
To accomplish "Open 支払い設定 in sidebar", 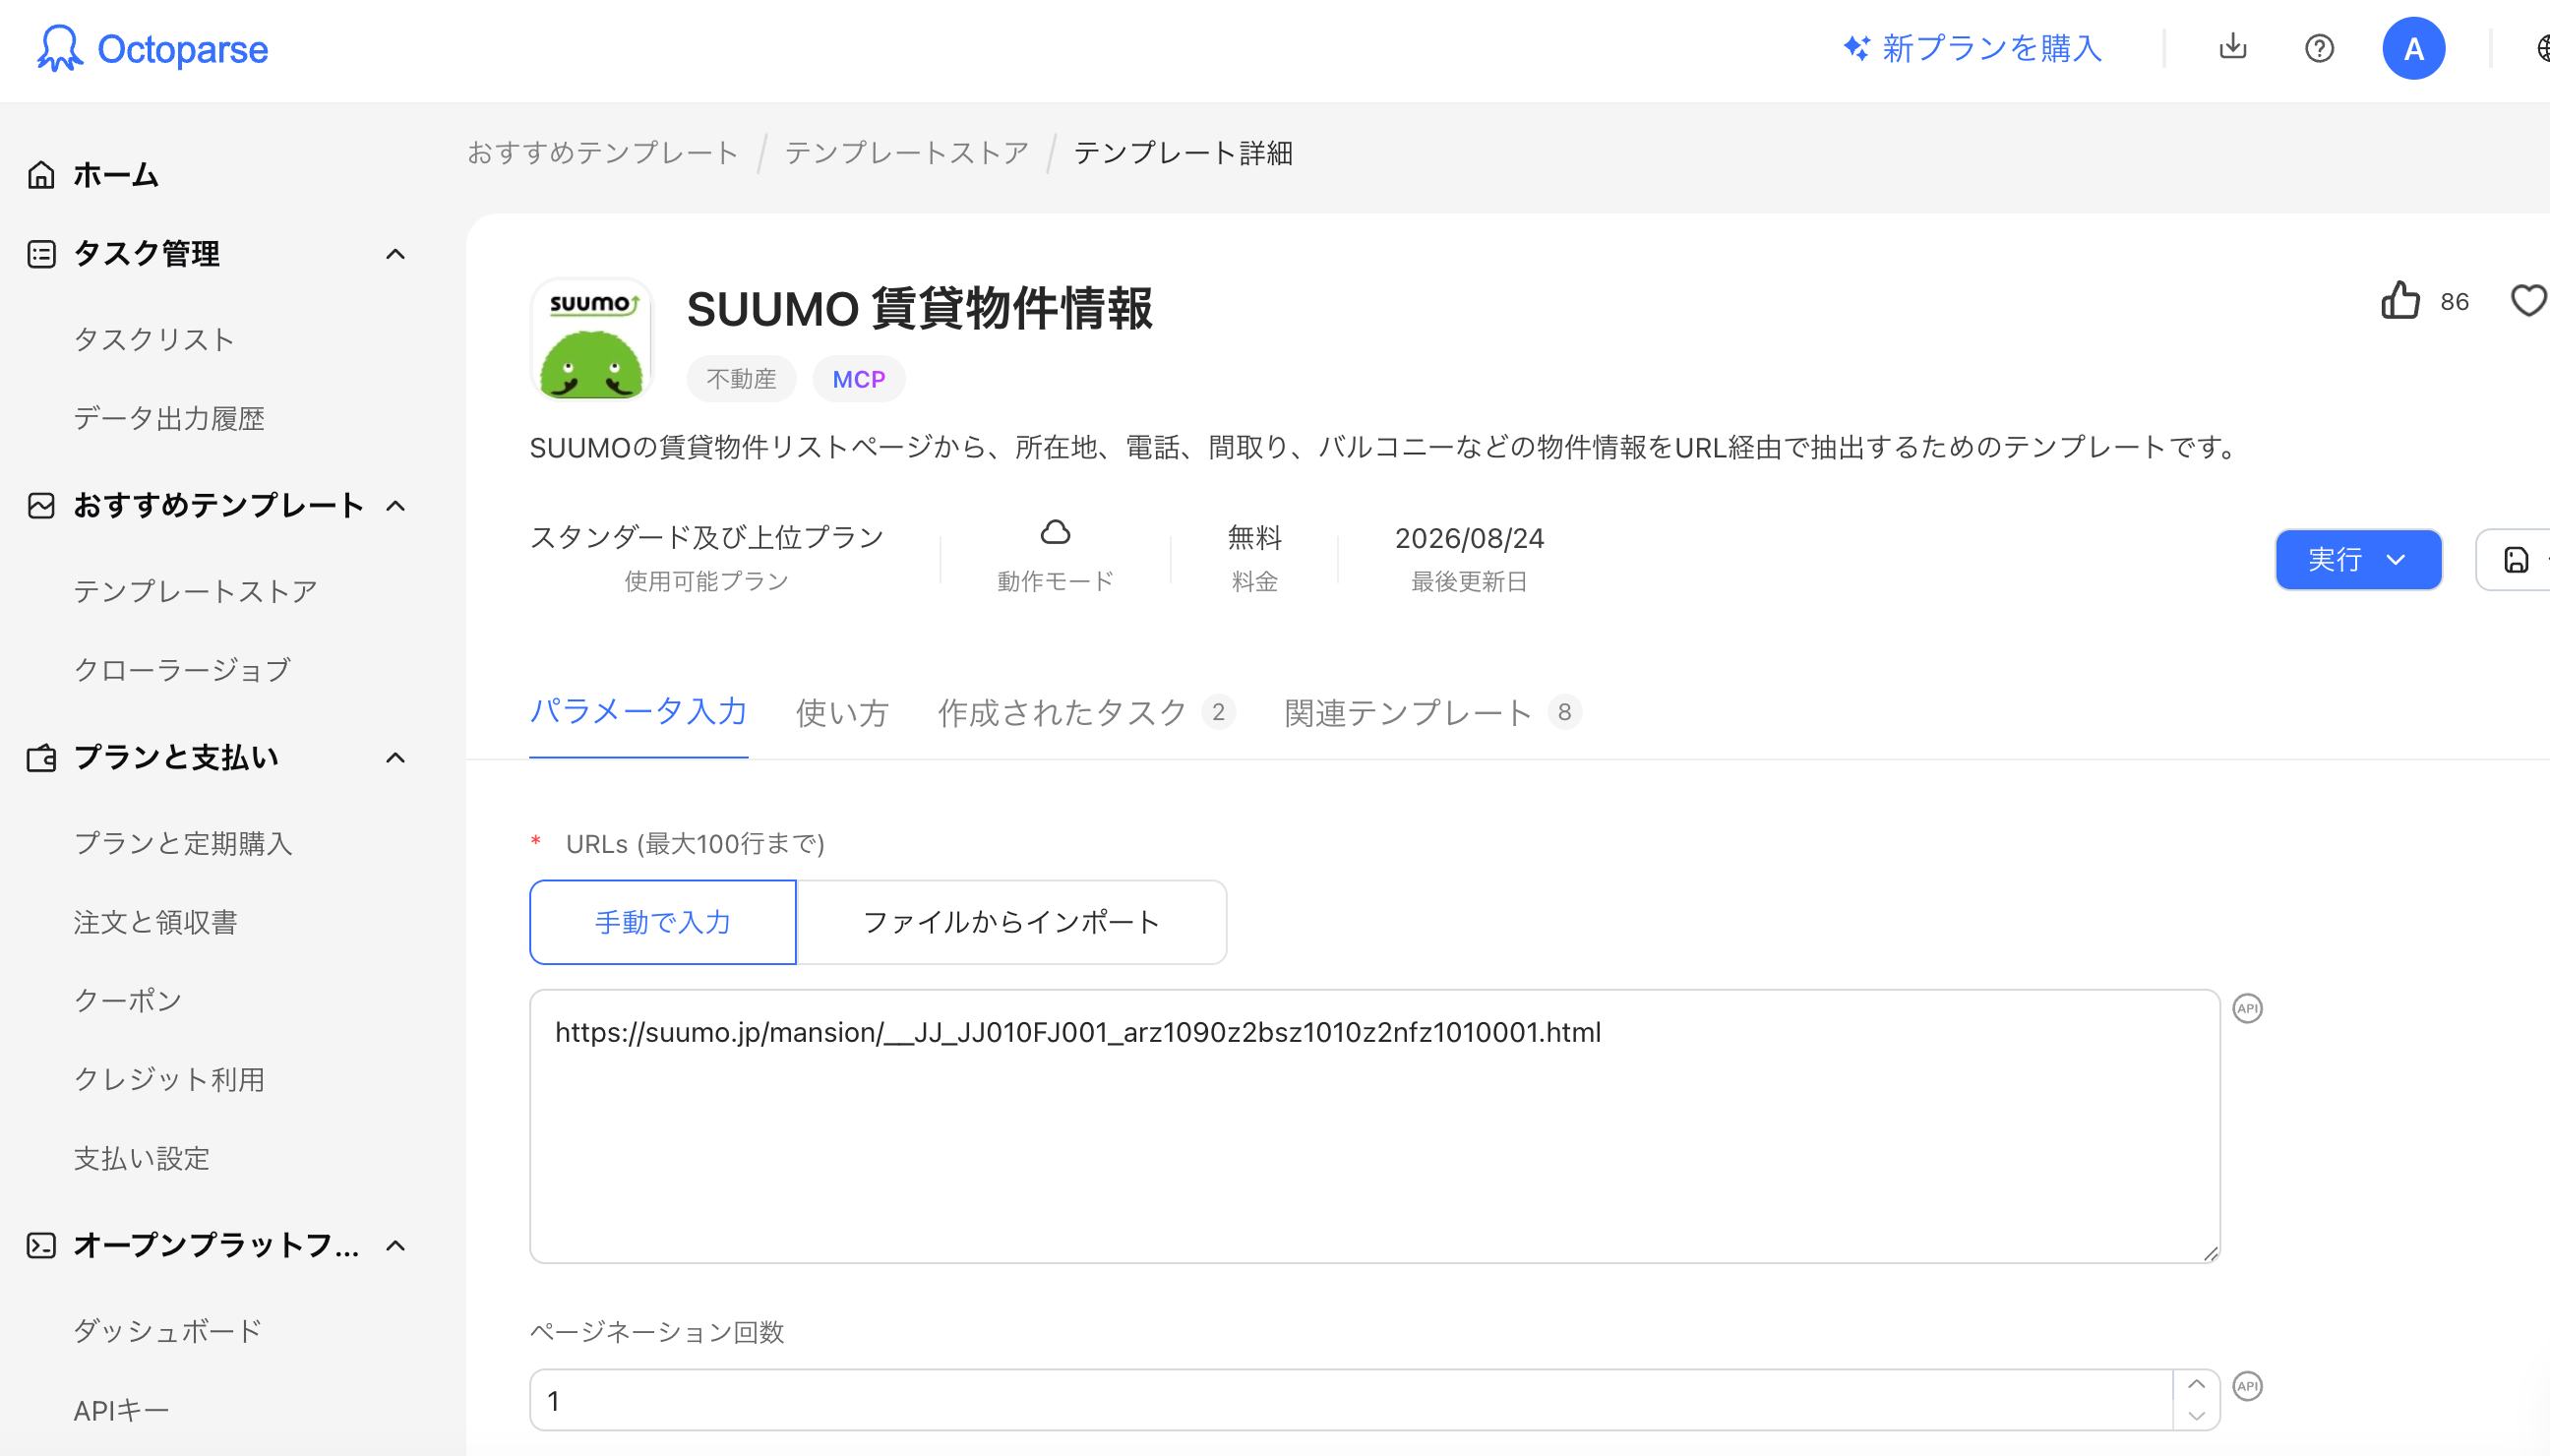I will point(141,1158).
